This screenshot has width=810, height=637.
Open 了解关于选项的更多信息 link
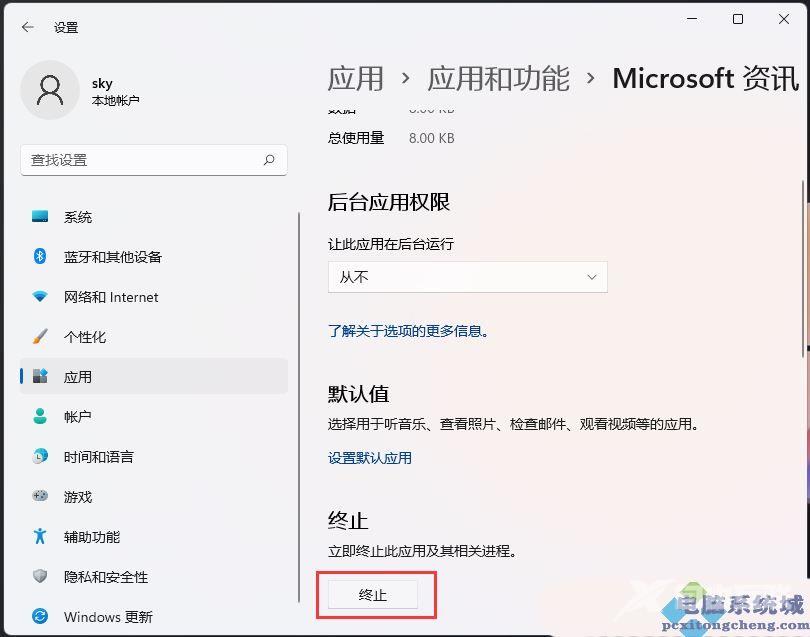pos(408,331)
